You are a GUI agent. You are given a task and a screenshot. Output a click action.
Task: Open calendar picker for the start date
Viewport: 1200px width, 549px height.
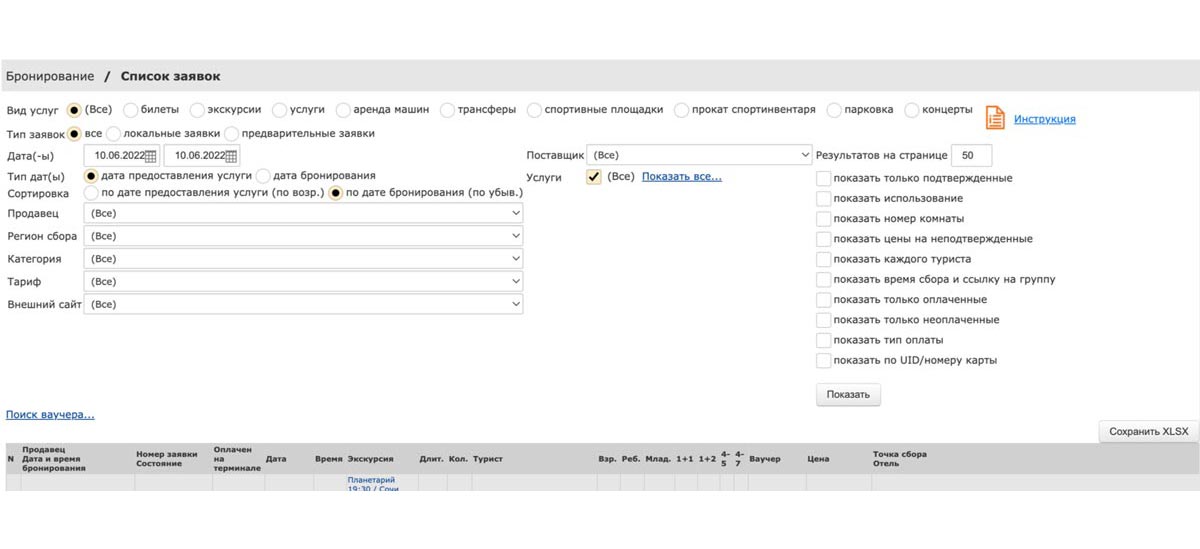coord(151,156)
